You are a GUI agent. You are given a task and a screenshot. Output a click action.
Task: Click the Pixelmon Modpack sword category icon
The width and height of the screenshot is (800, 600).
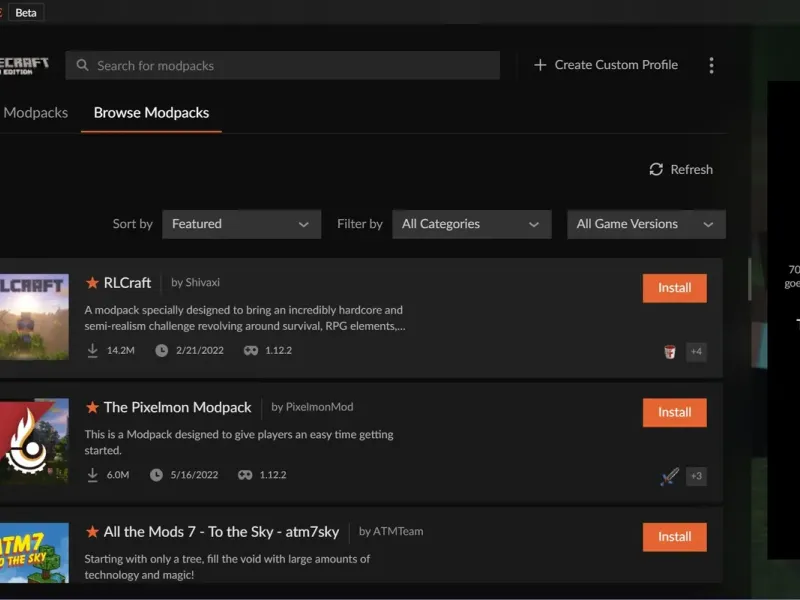tap(669, 476)
